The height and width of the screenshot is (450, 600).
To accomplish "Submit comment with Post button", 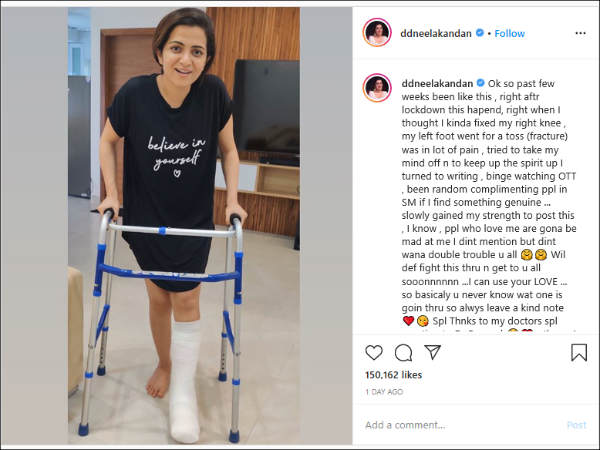I will tap(577, 425).
